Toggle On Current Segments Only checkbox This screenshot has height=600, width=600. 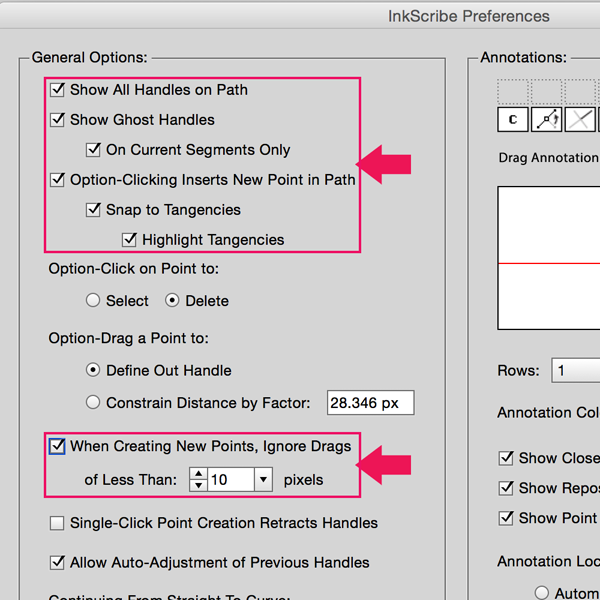click(x=93, y=150)
